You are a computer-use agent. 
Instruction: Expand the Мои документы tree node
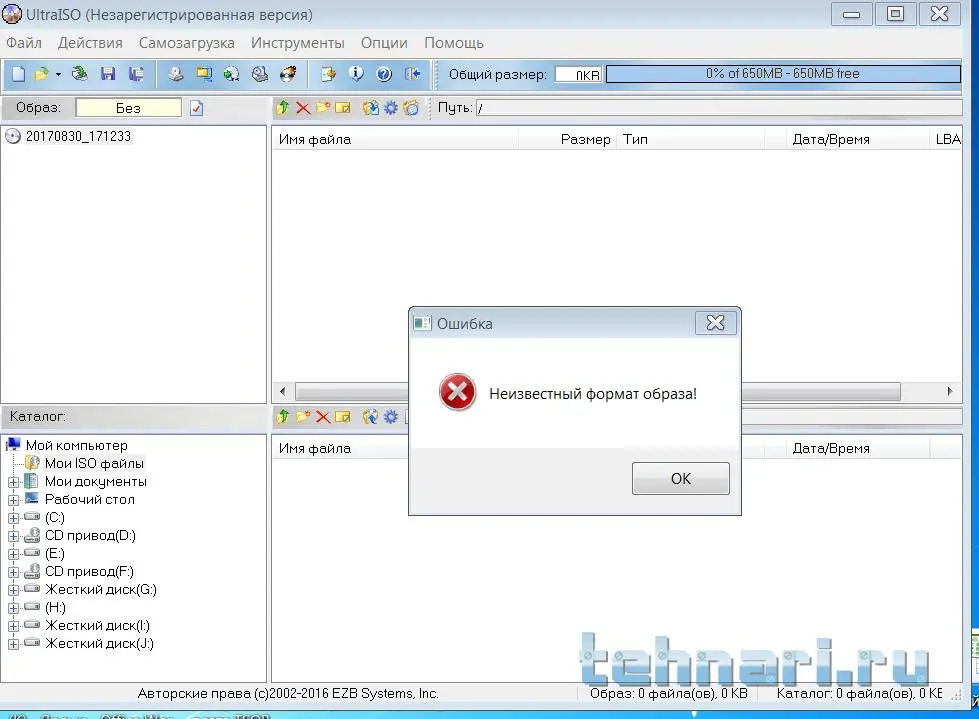coord(13,482)
